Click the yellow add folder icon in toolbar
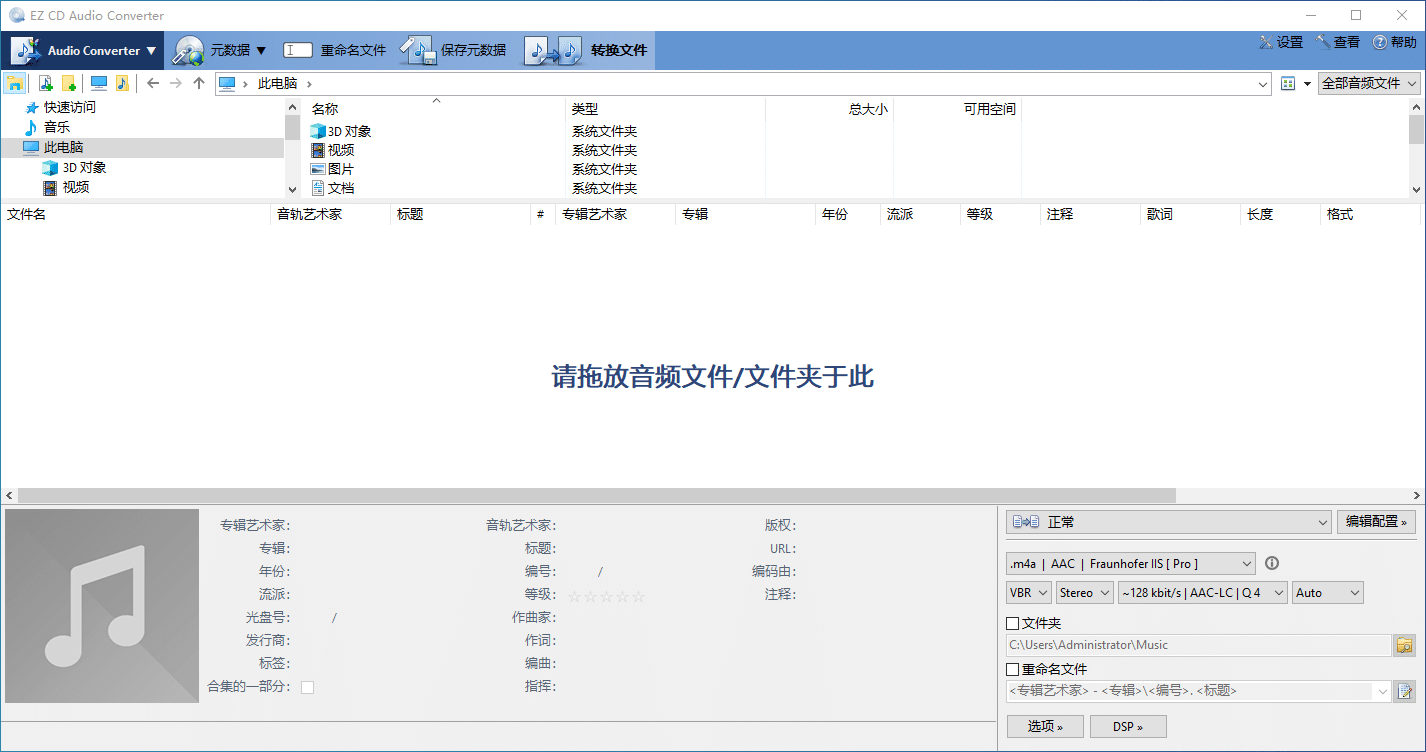This screenshot has height=752, width=1426. click(x=68, y=84)
